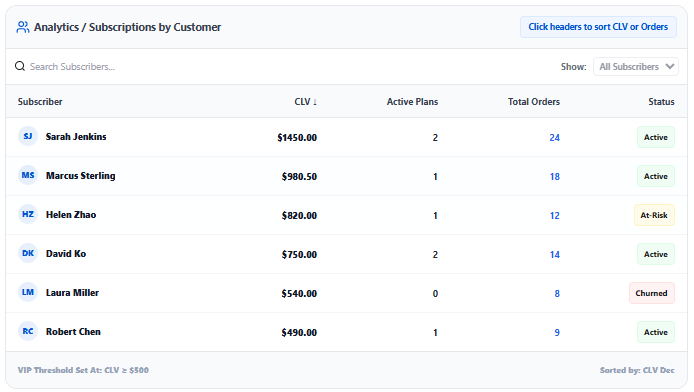Image resolution: width=694 pixels, height=392 pixels.
Task: Click Sarah Jenkins' Active status badge
Action: point(655,137)
